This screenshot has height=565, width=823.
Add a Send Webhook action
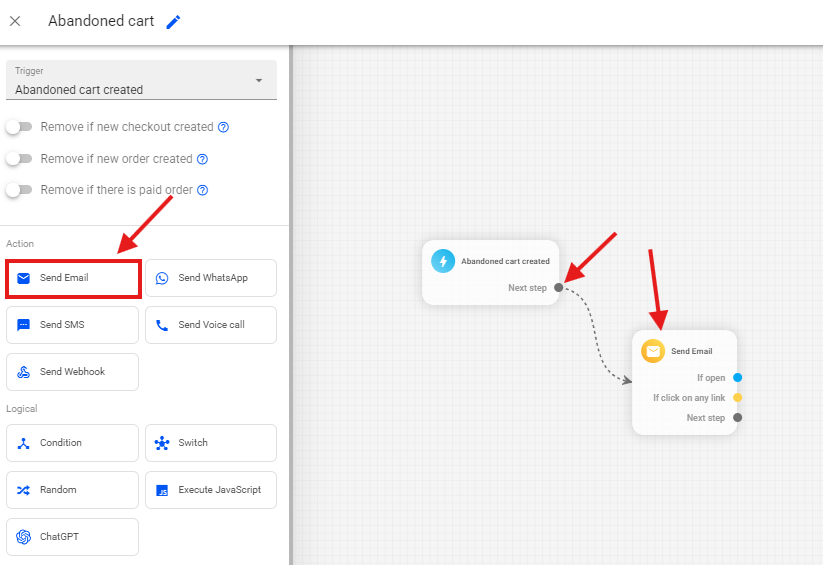coord(72,372)
